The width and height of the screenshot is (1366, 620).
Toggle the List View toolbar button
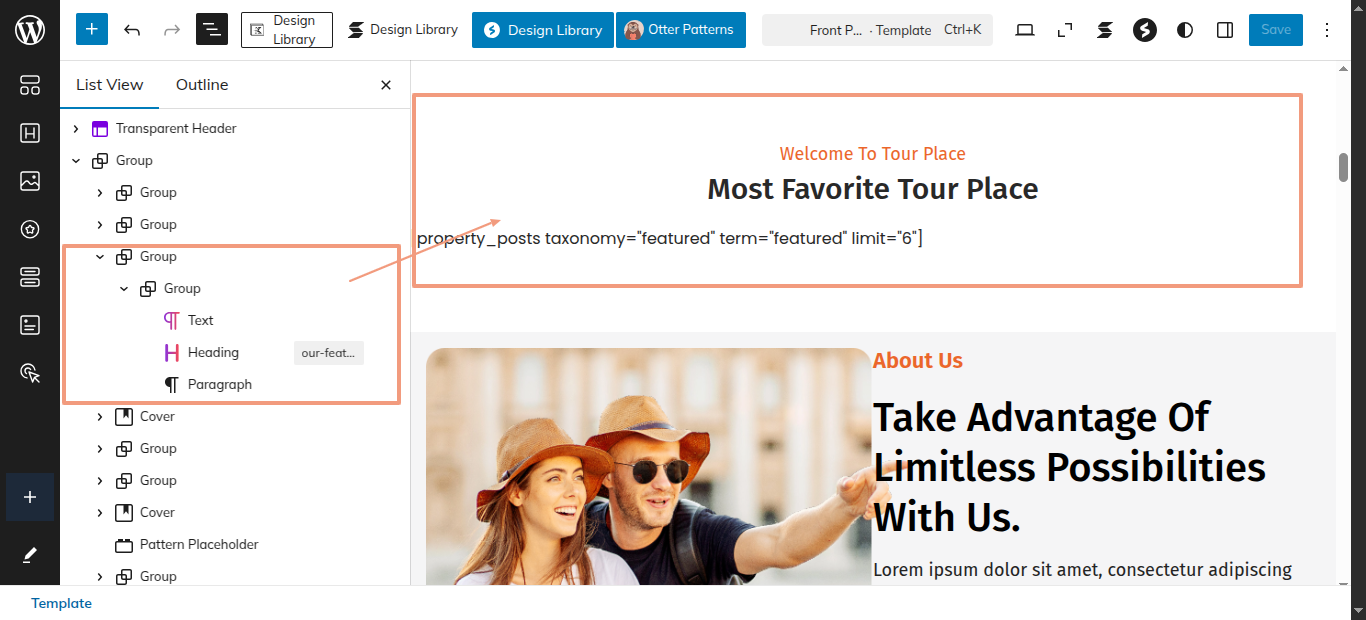[x=212, y=30]
